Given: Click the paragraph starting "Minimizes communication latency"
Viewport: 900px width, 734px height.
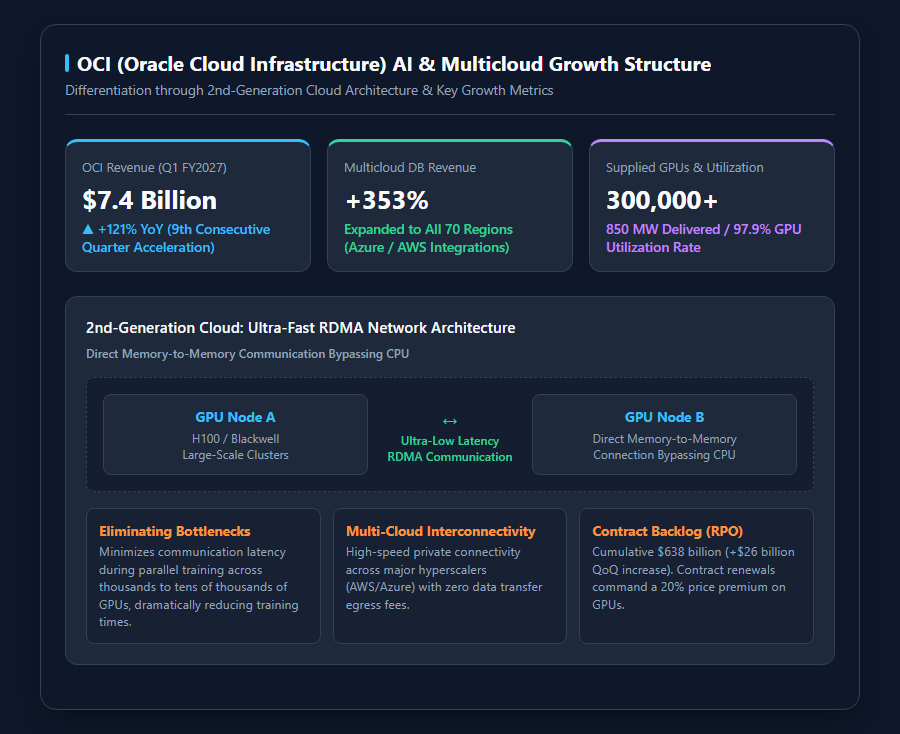Looking at the screenshot, I should click(199, 587).
